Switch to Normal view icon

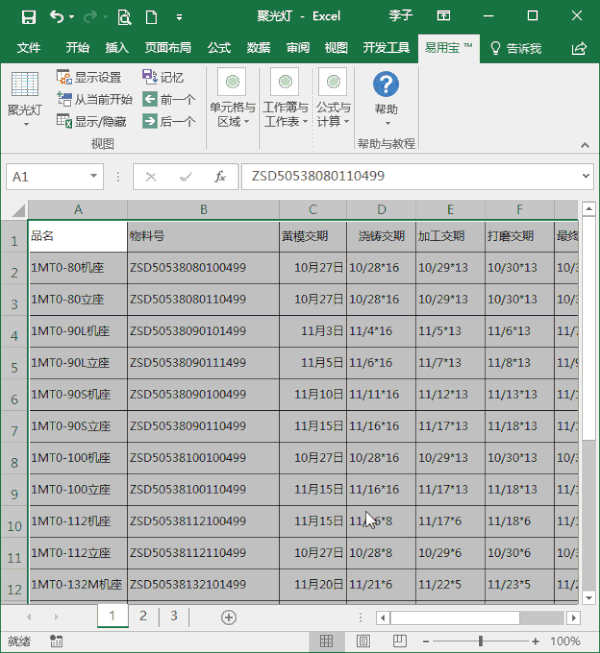pyautogui.click(x=326, y=641)
